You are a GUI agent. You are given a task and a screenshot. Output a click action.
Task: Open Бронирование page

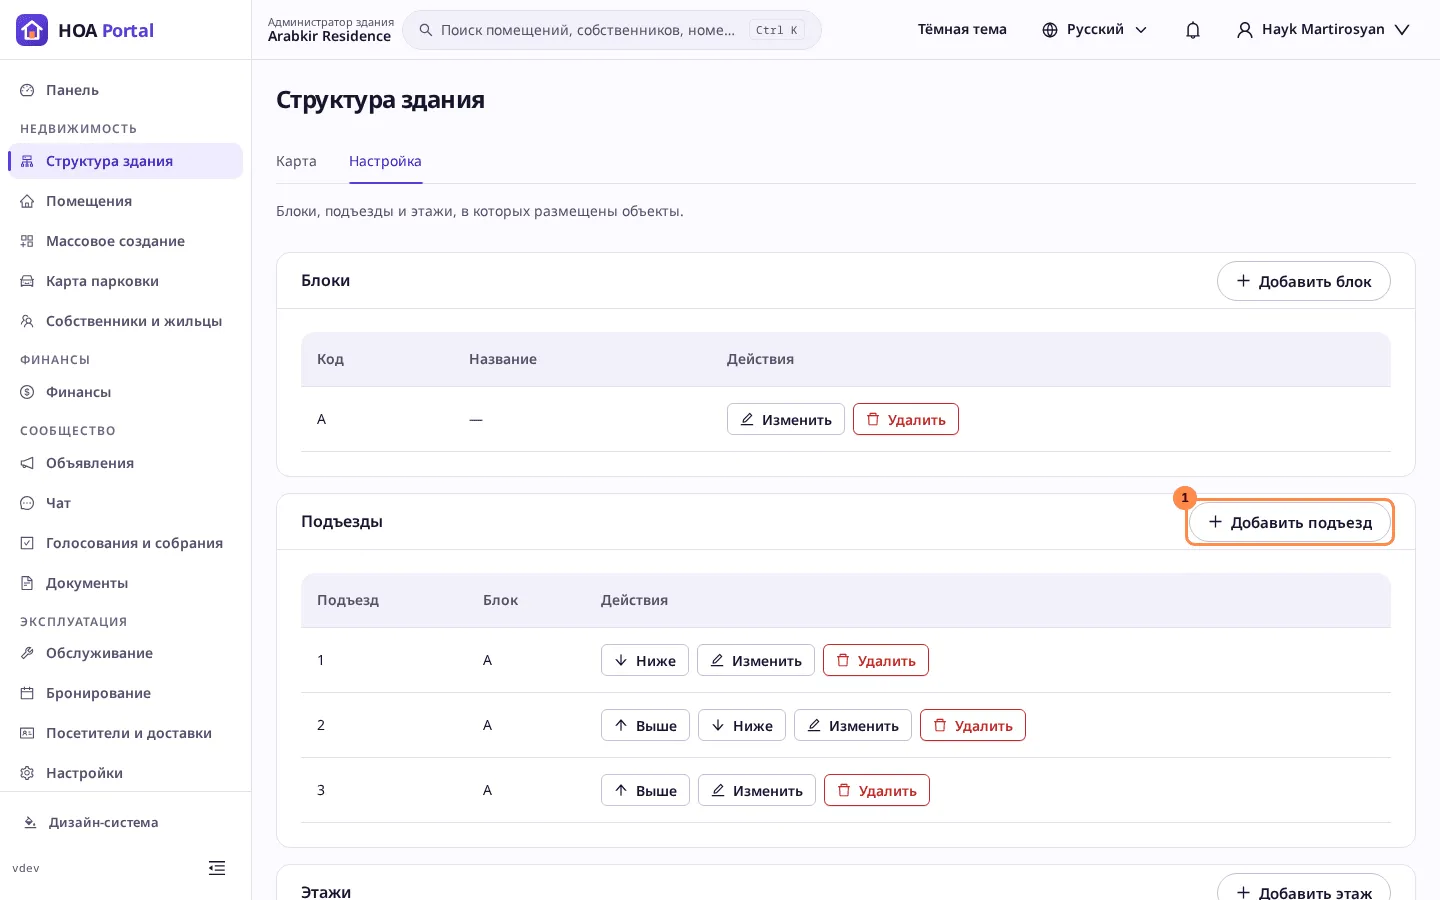125,693
